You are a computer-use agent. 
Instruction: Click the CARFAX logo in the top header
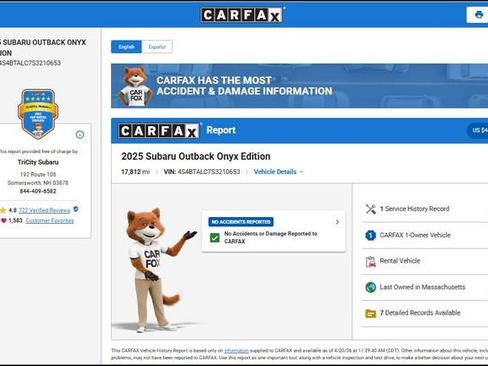pyautogui.click(x=242, y=15)
